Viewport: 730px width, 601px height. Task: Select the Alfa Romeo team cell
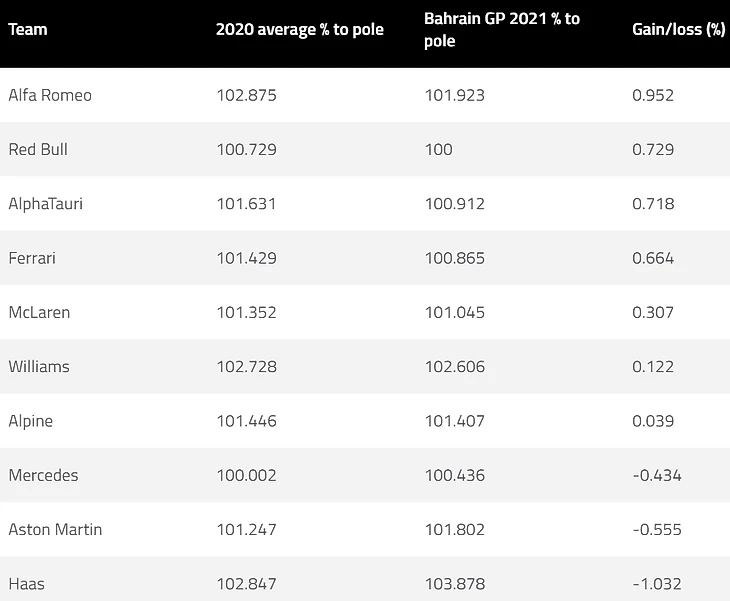coord(50,95)
